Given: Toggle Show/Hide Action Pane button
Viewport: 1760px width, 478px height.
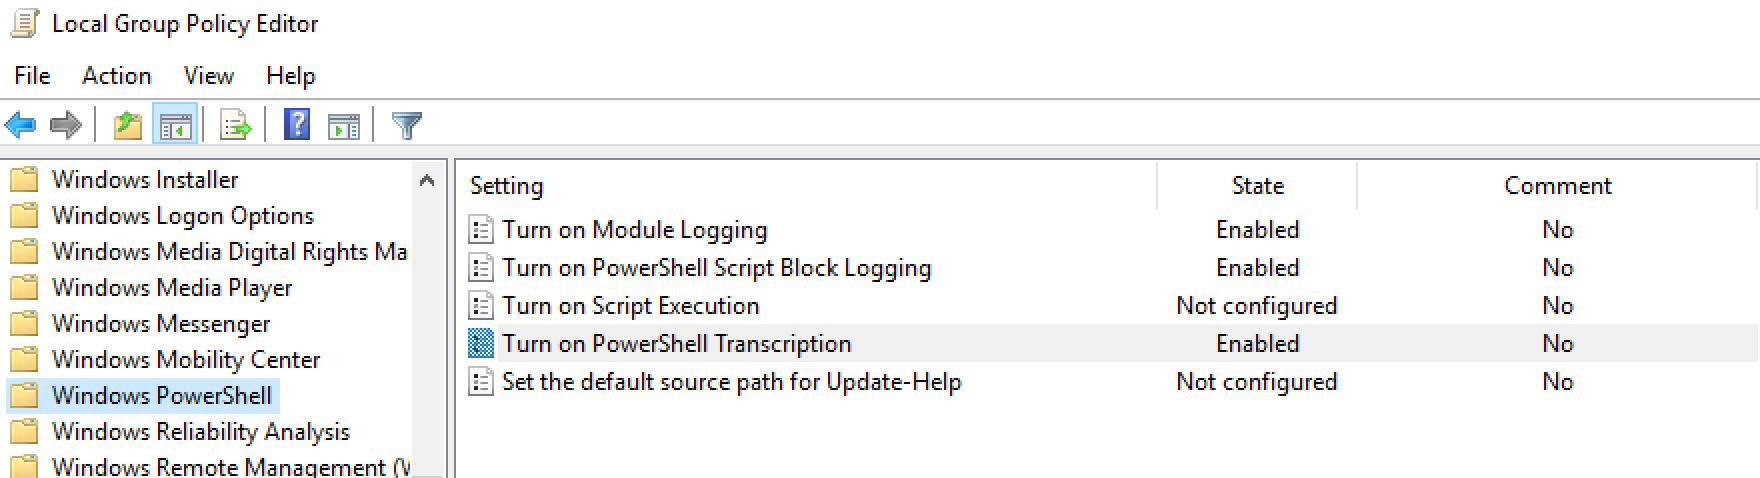Looking at the screenshot, I should (x=344, y=126).
